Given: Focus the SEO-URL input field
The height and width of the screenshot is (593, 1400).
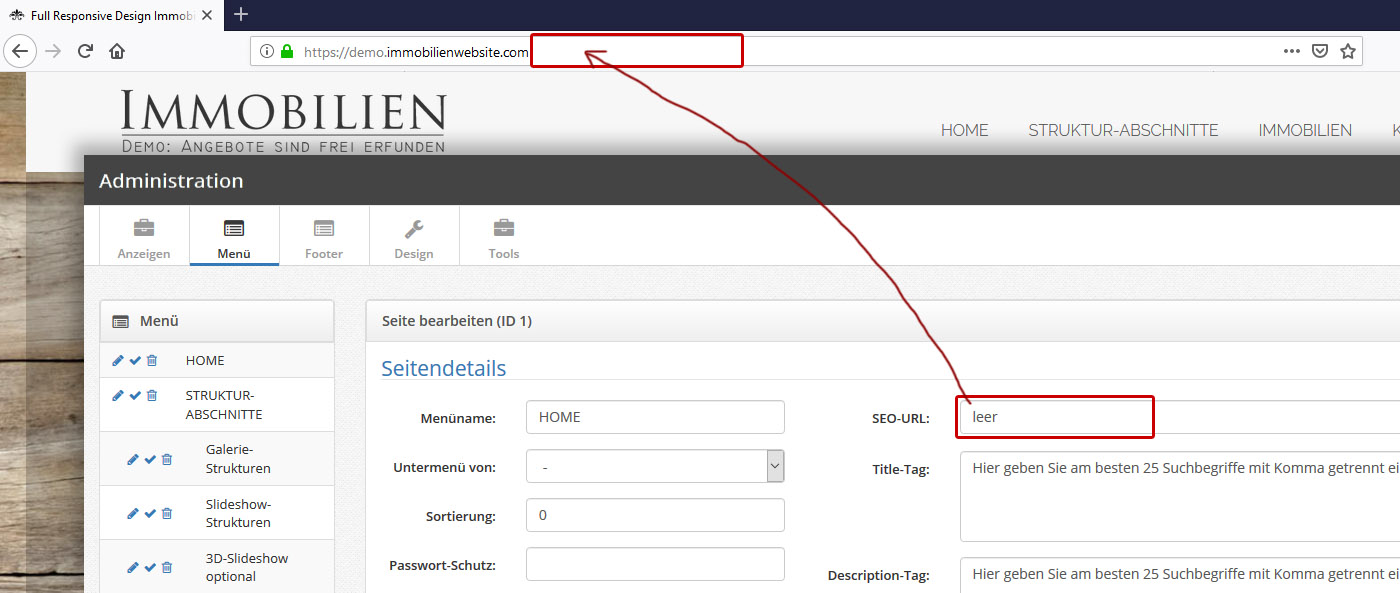Looking at the screenshot, I should (x=1179, y=417).
